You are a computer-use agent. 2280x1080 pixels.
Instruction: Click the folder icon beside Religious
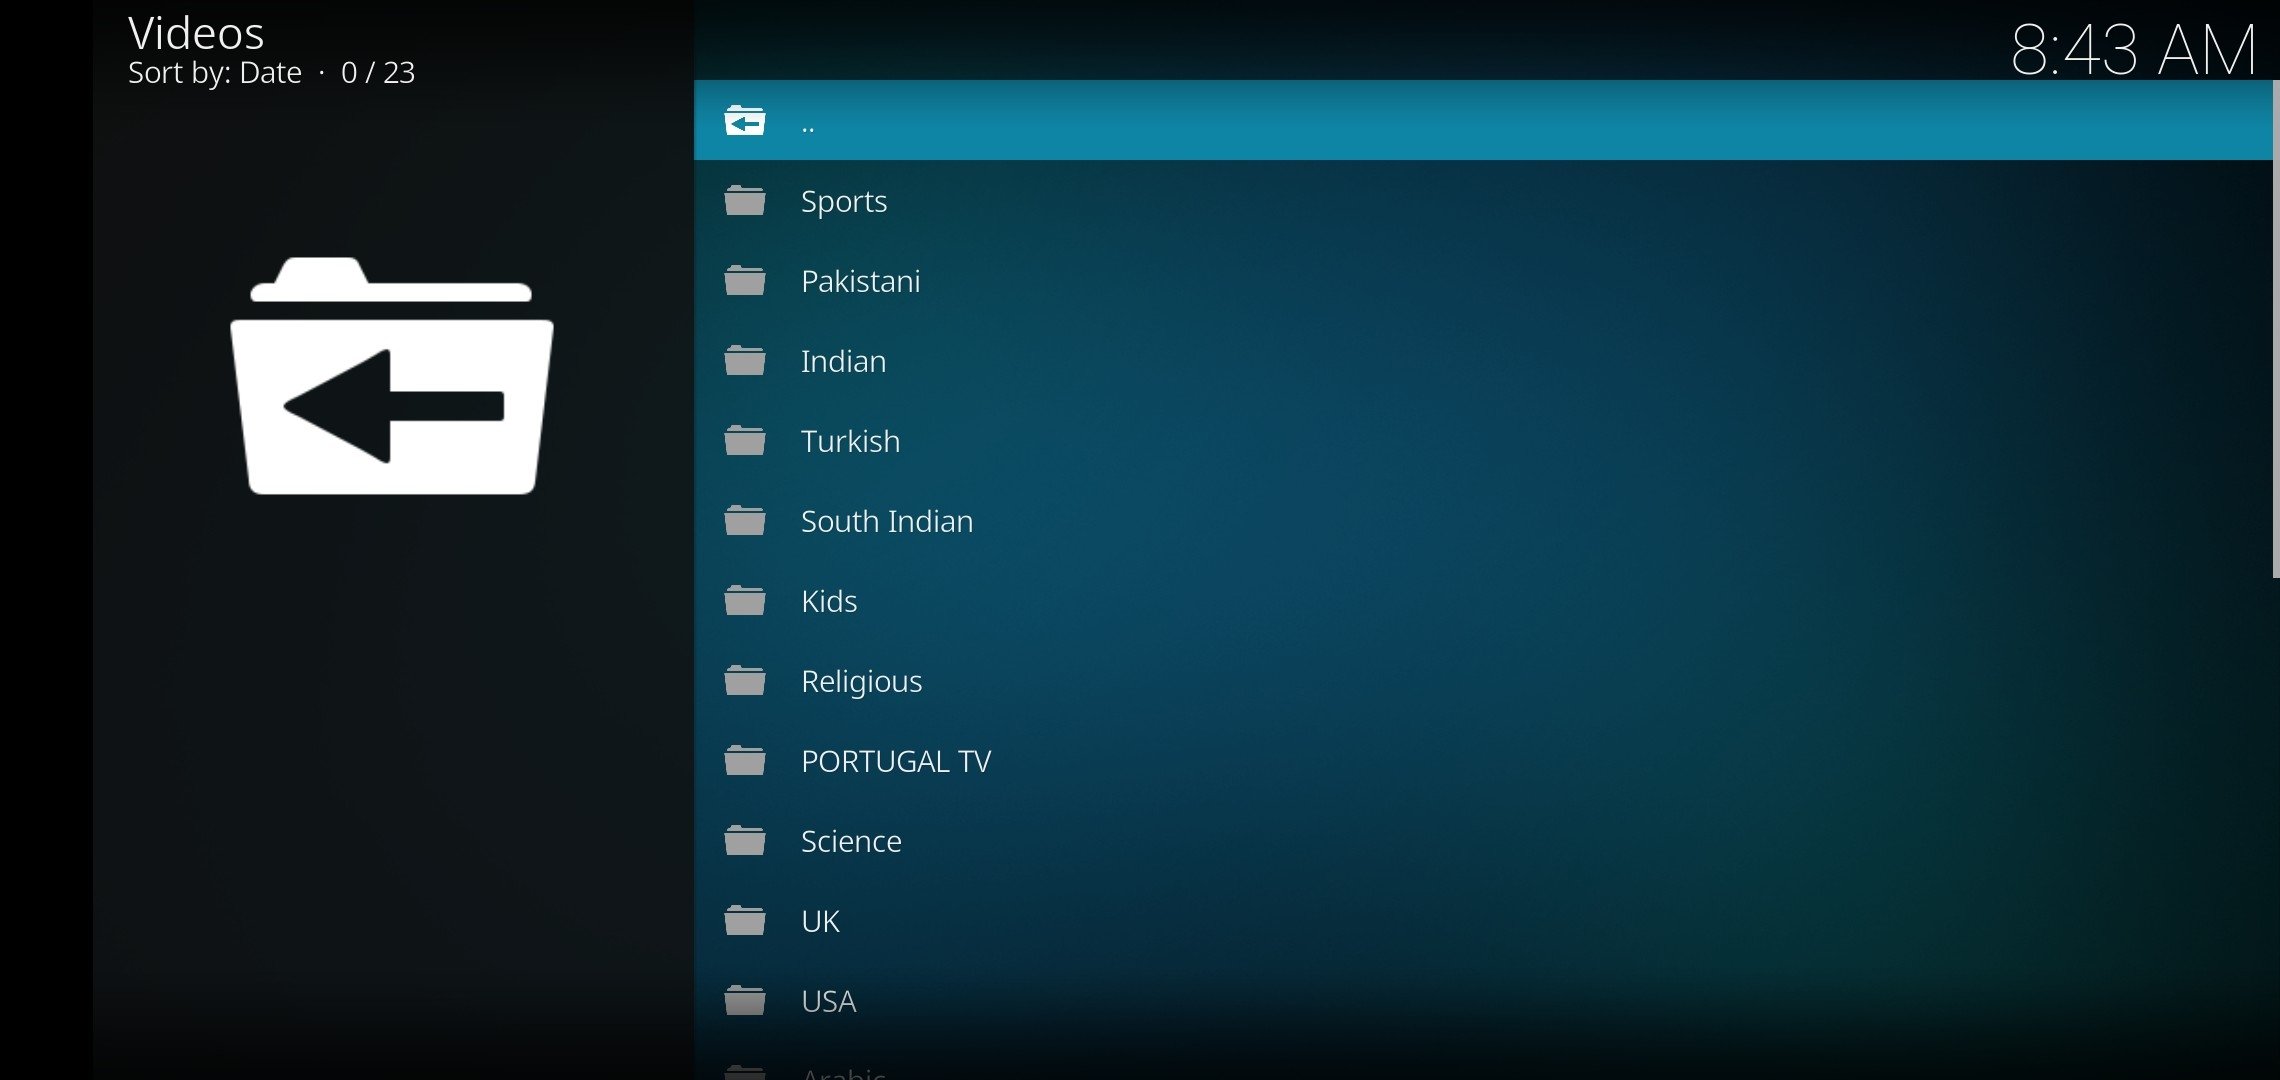(x=745, y=681)
